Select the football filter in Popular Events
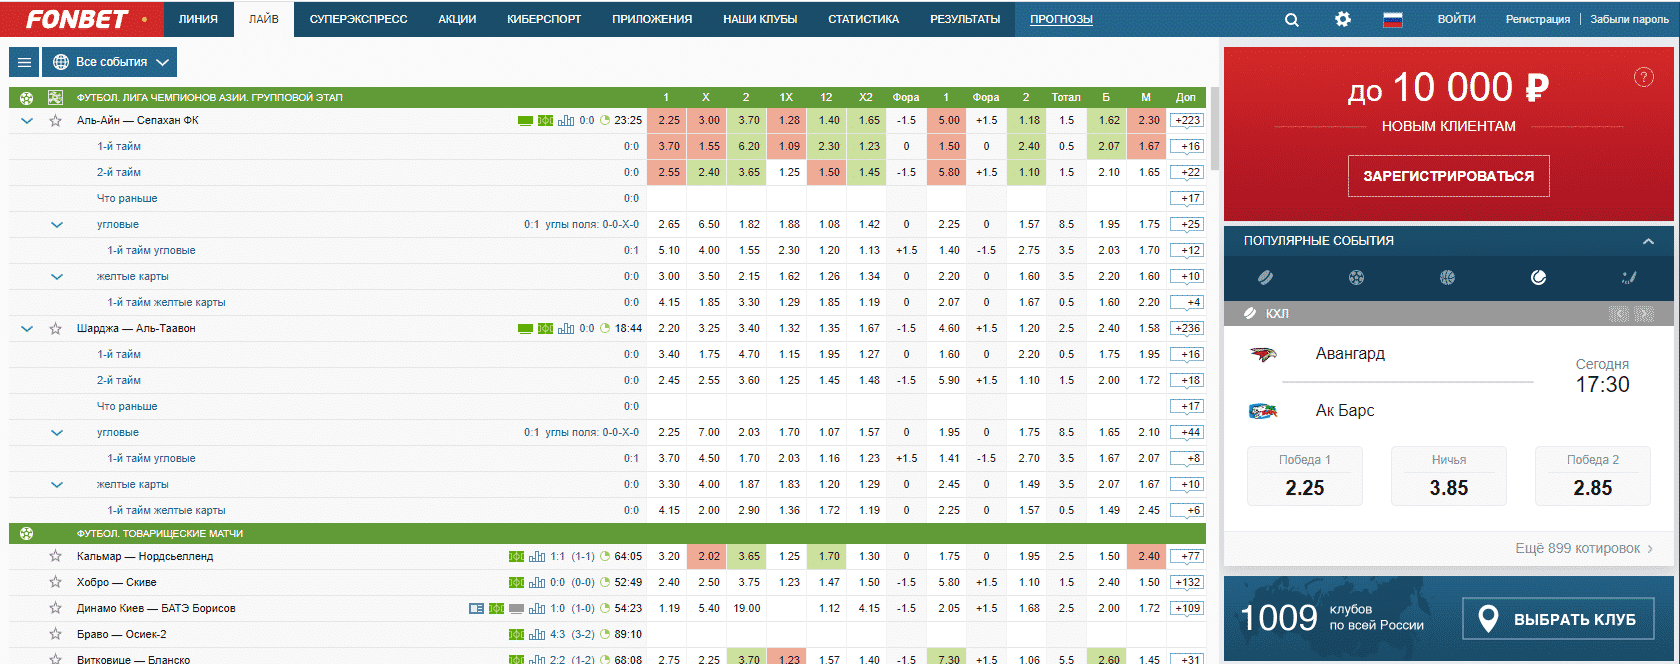1680x664 pixels. click(1356, 277)
